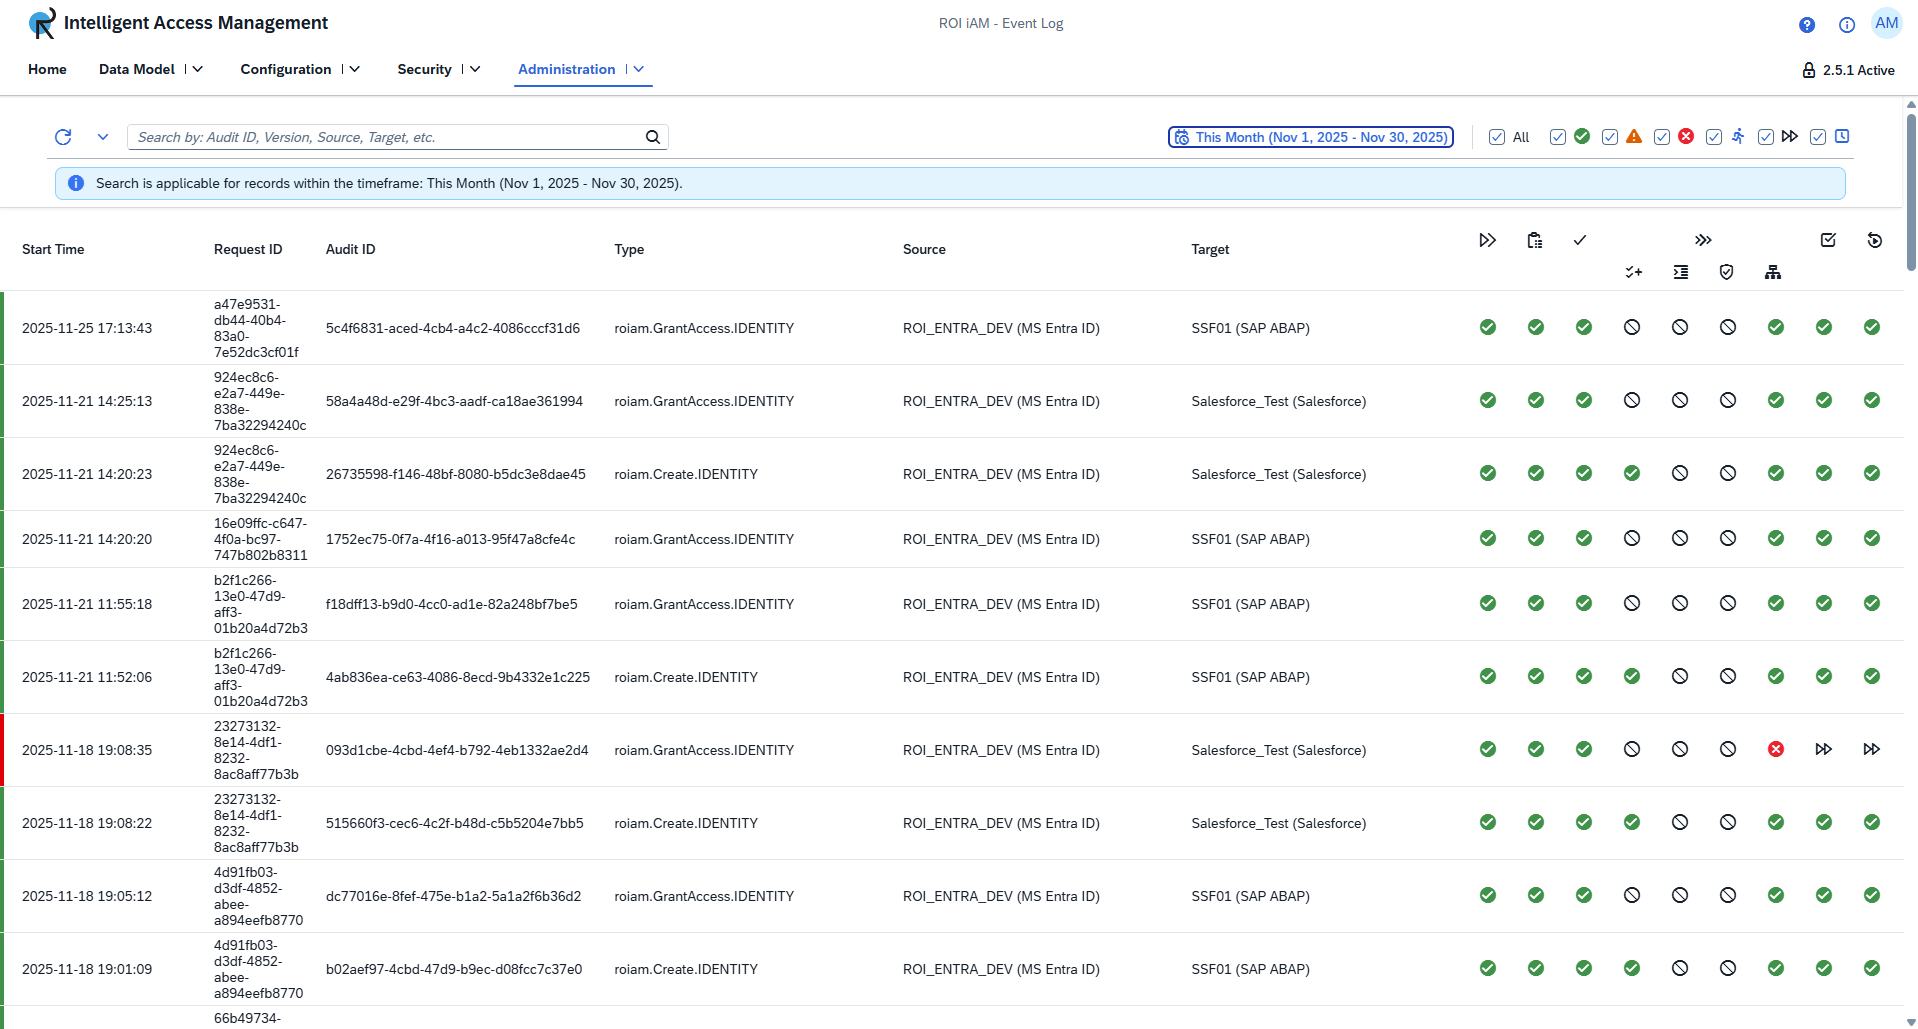Expand the dropdown chevron beside the refresh icon
The image size is (1918, 1029).
coord(103,137)
